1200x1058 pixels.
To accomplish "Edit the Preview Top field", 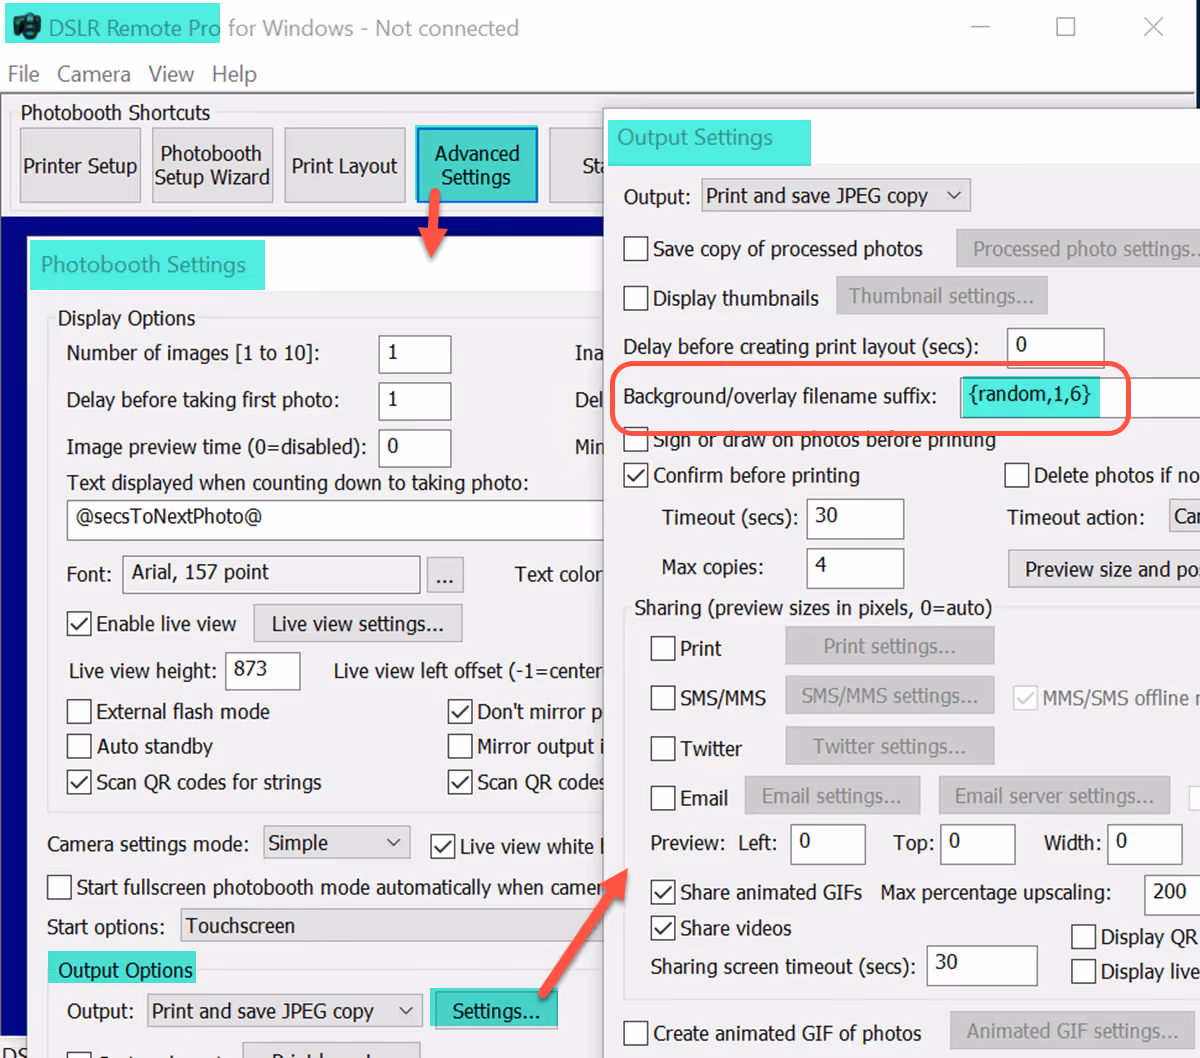I will [x=978, y=844].
